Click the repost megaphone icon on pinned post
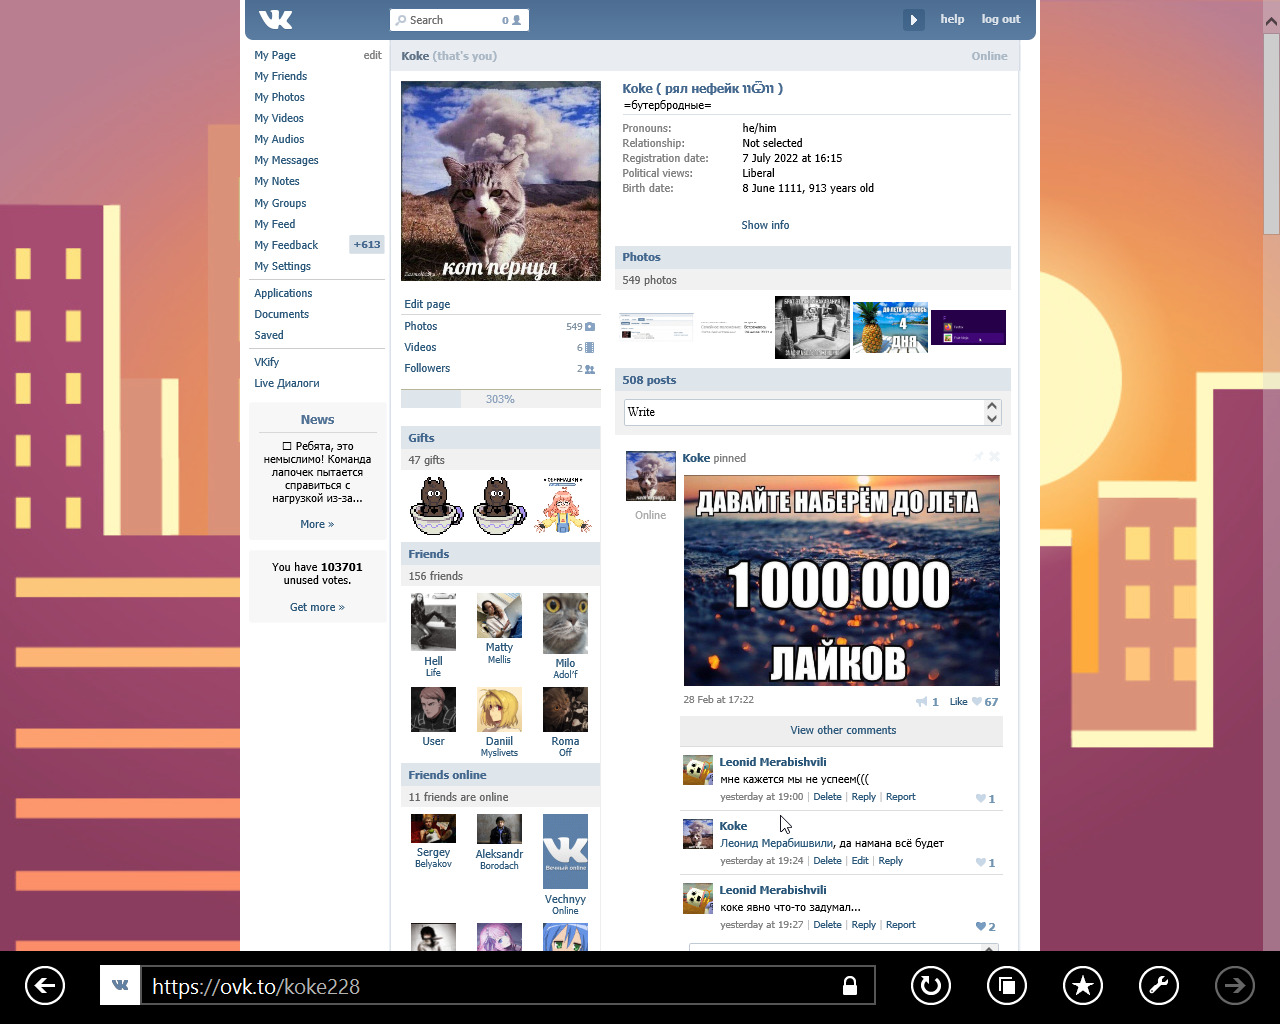The image size is (1280, 1024). pos(921,702)
